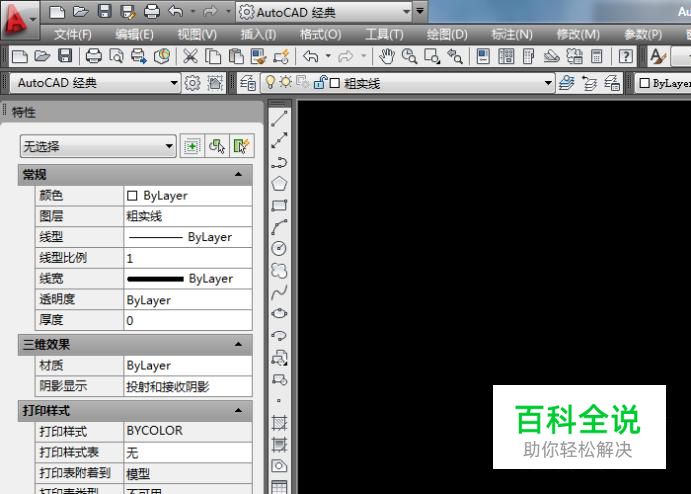Select the Pan hand tool
Image resolution: width=691 pixels, height=494 pixels.
(387, 56)
